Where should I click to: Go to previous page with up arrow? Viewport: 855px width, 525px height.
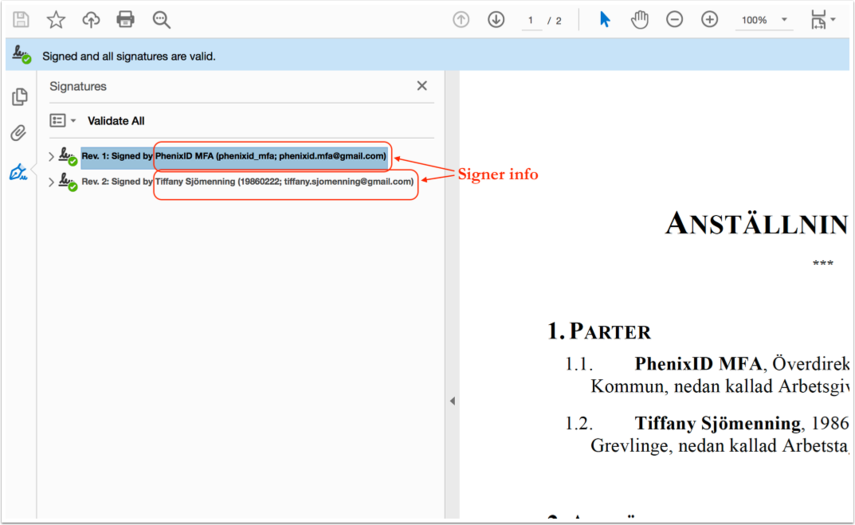(461, 20)
